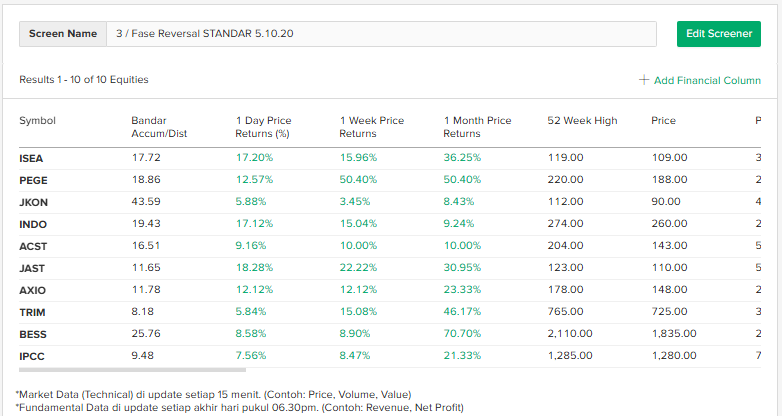Image resolution: width=782 pixels, height=416 pixels.
Task: Sort by Bandar Accum/Dist column header
Action: pyautogui.click(x=159, y=127)
